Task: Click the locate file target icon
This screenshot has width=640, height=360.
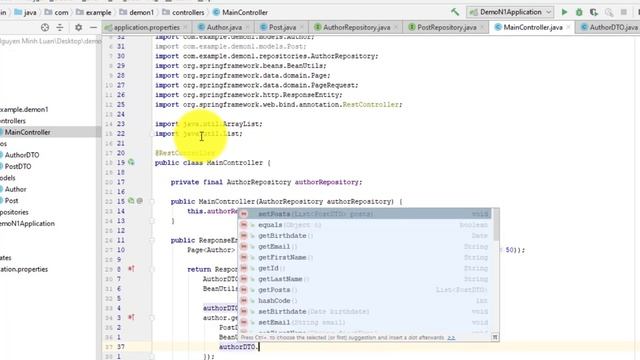Action: coord(45,27)
